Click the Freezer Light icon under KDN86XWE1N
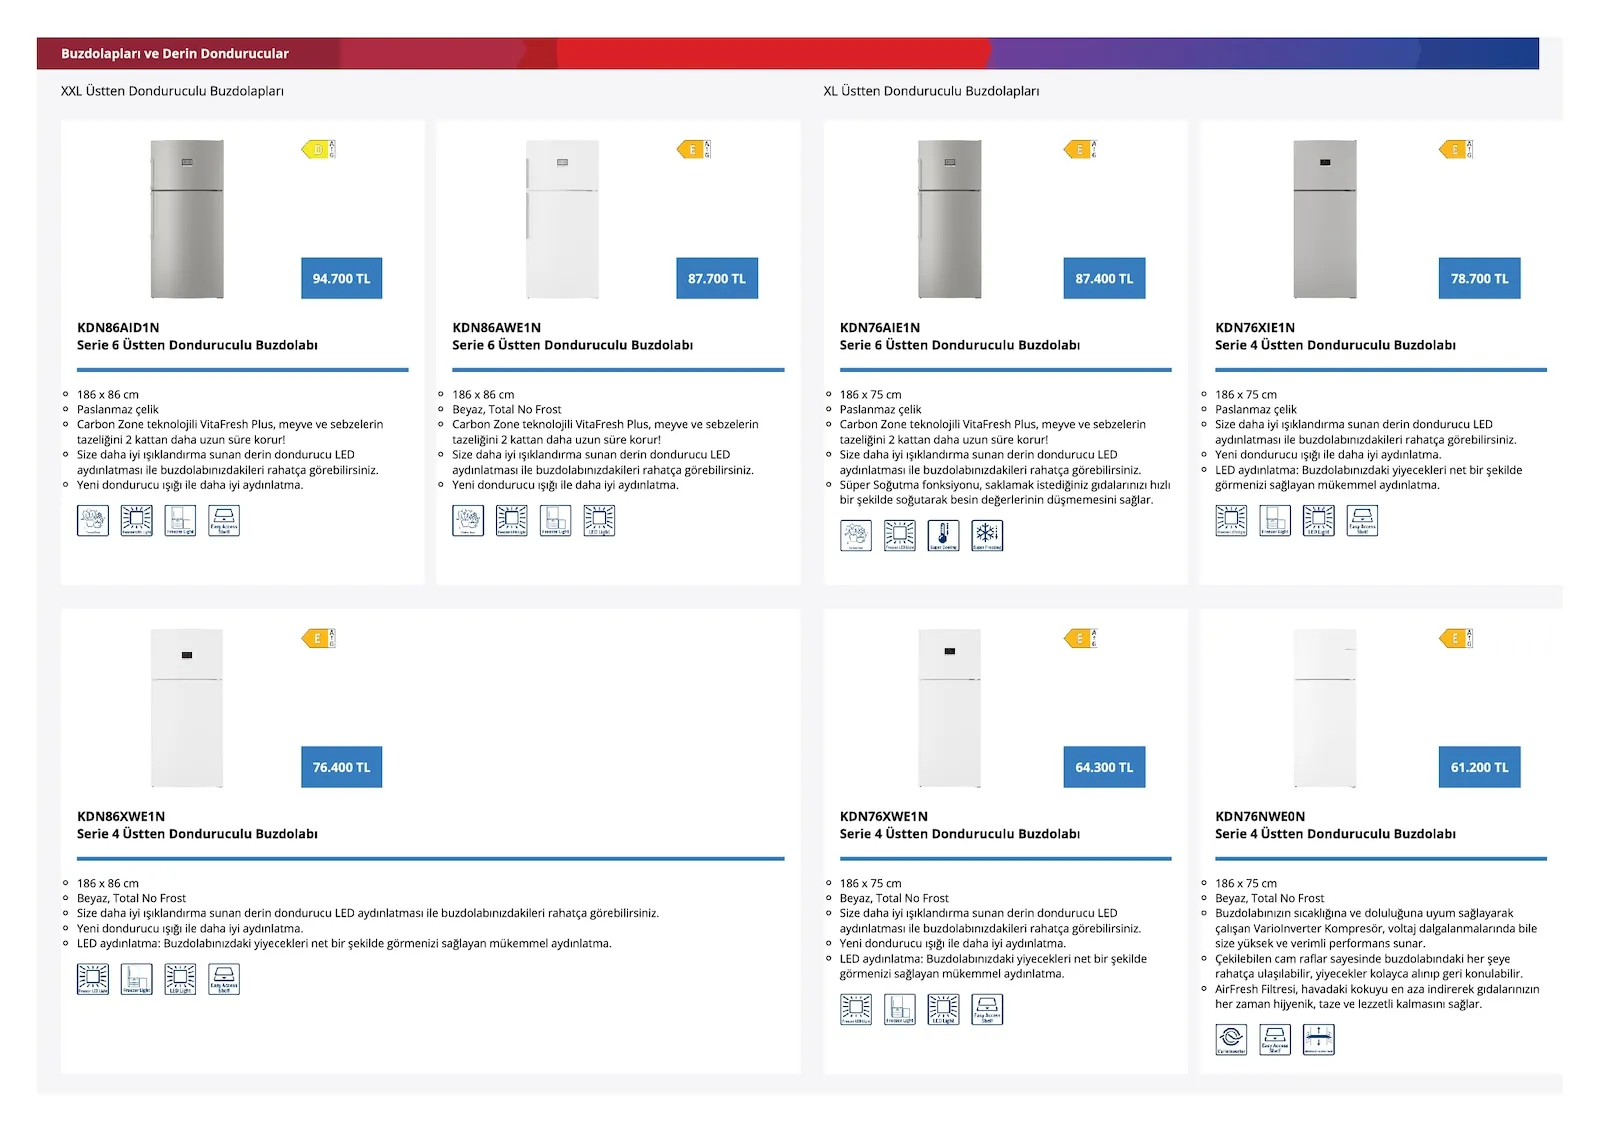The image size is (1600, 1131). click(137, 979)
